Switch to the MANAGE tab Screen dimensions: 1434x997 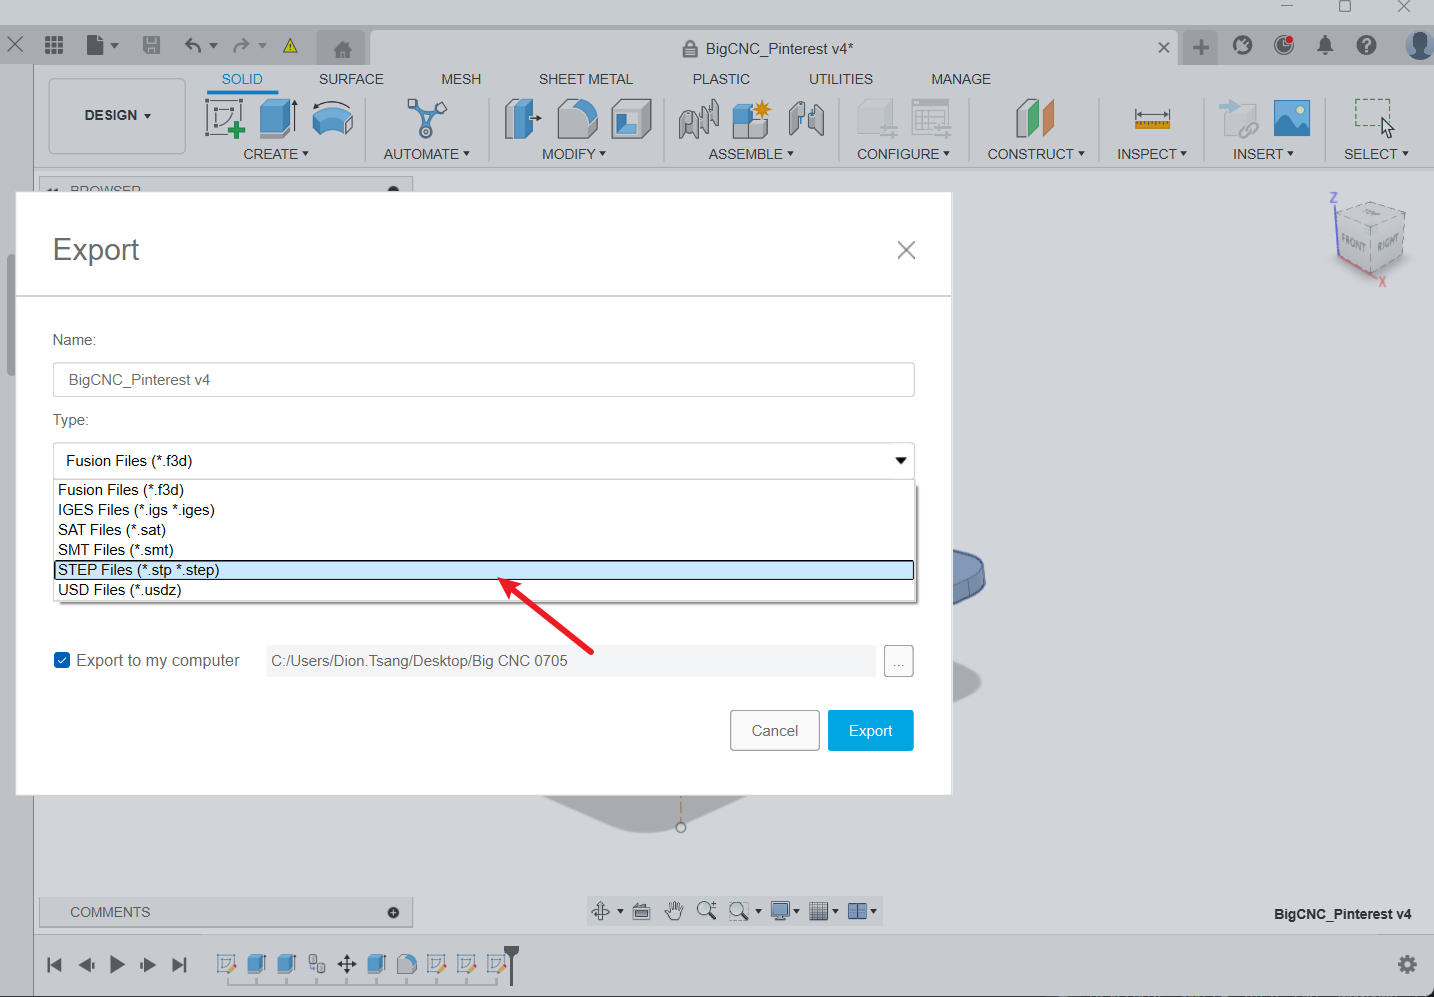coord(961,79)
